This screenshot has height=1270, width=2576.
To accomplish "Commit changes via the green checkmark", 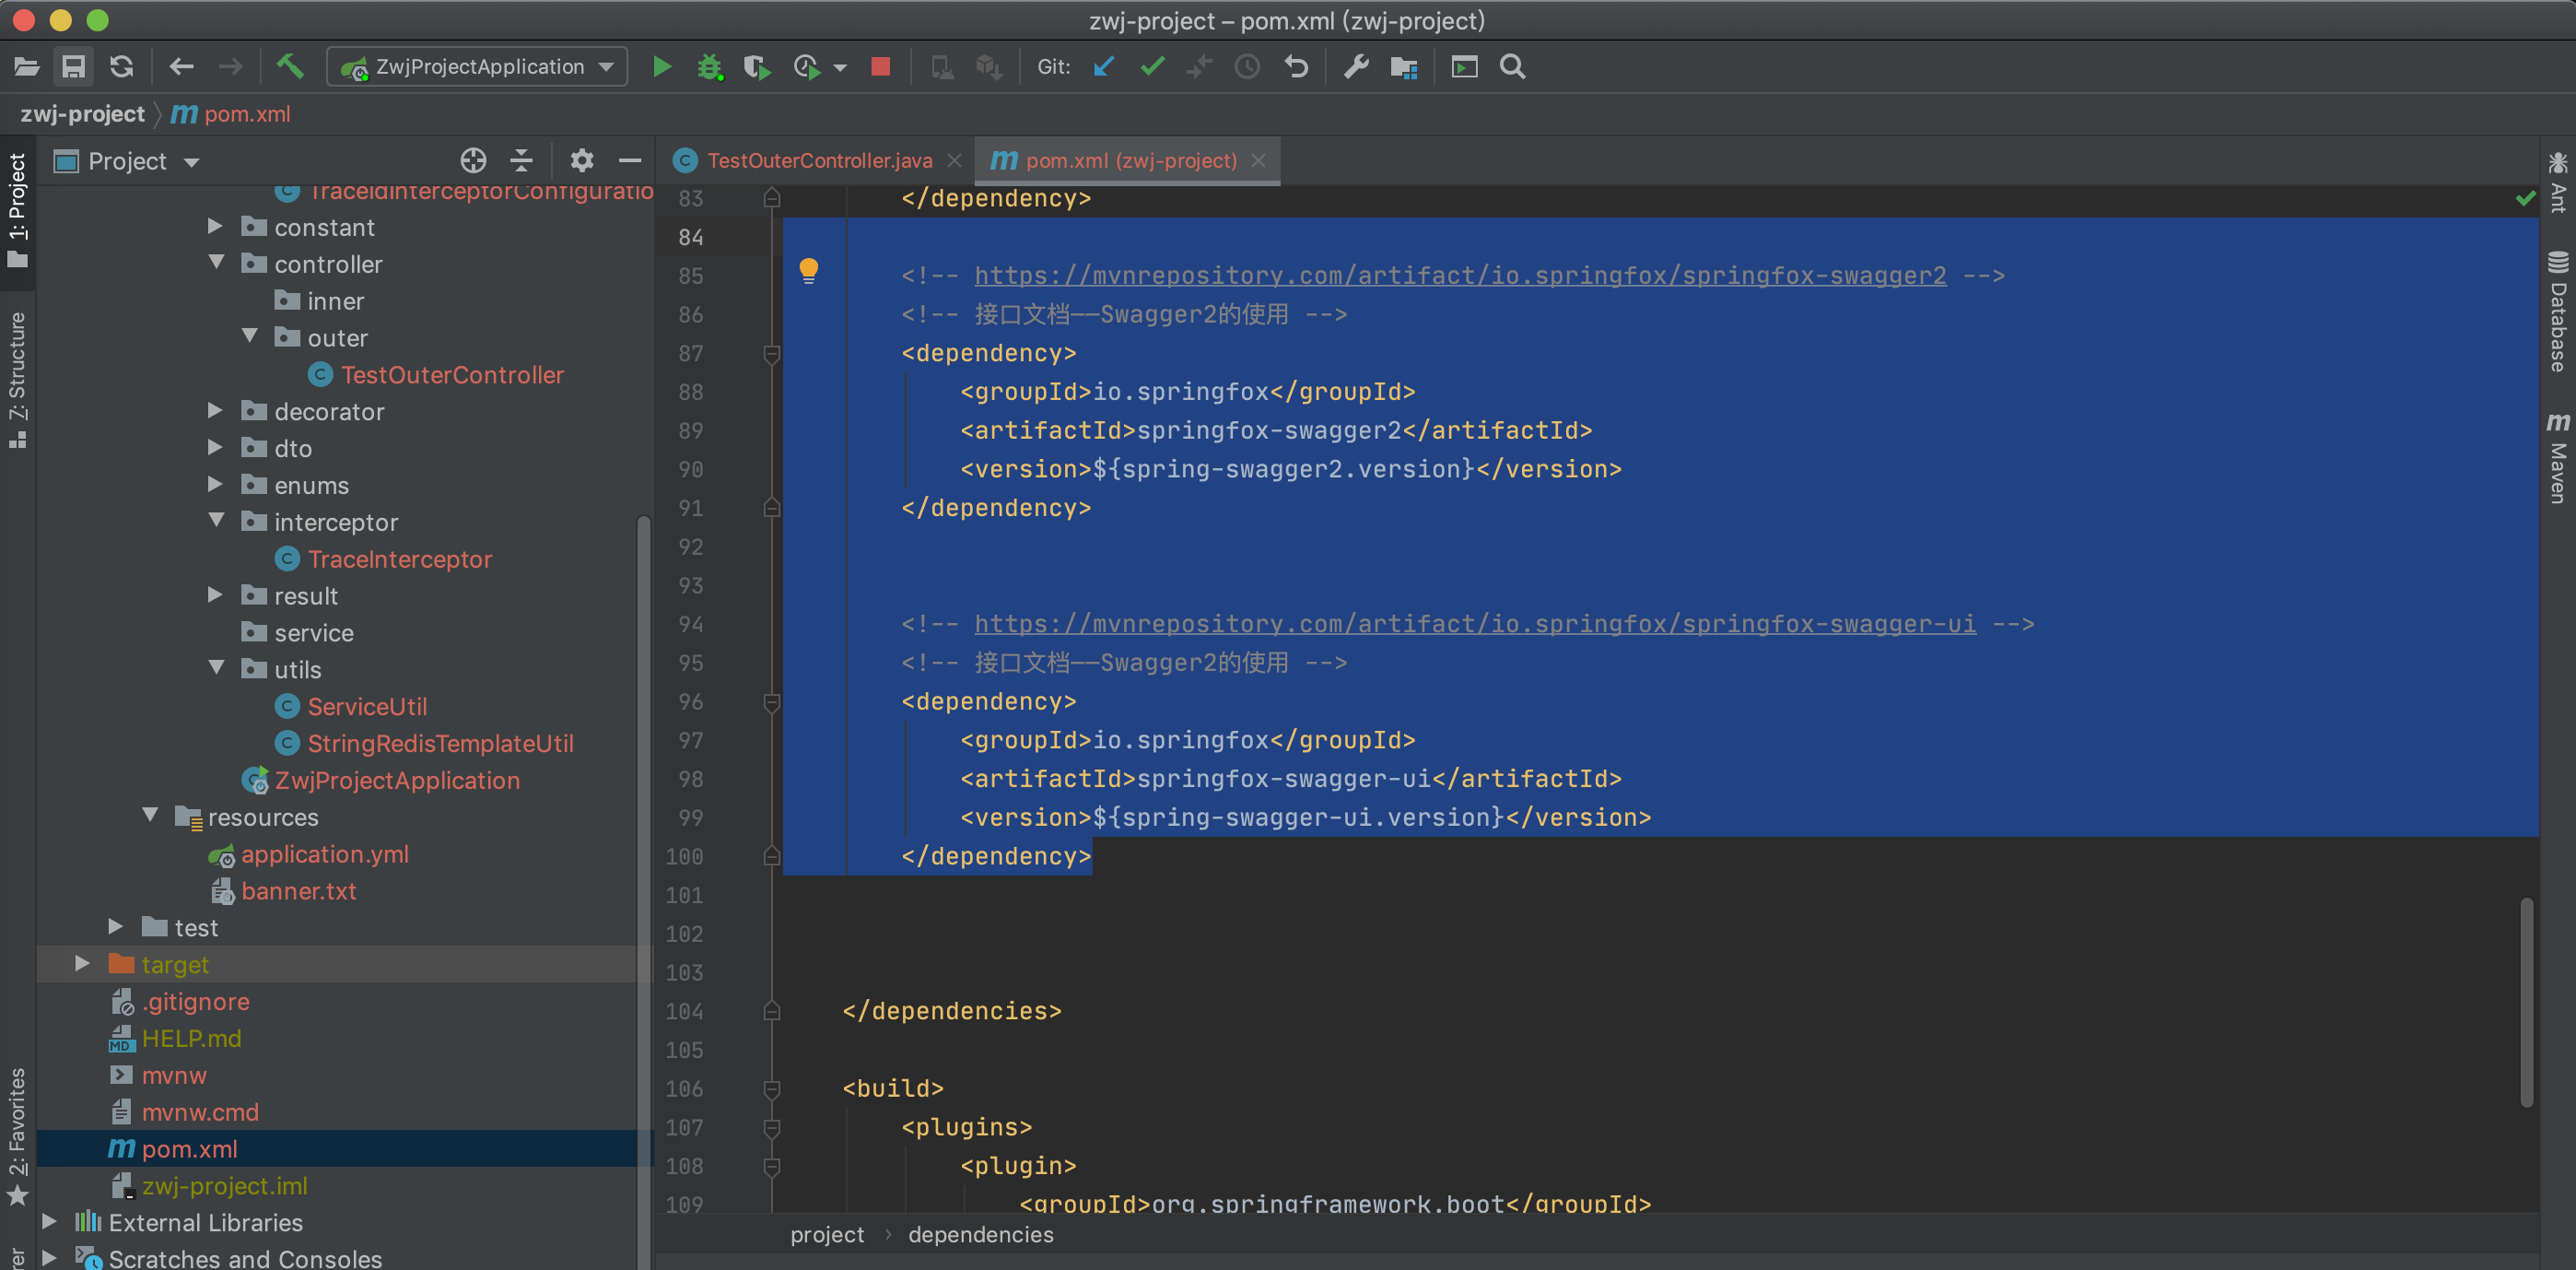I will pos(1151,66).
